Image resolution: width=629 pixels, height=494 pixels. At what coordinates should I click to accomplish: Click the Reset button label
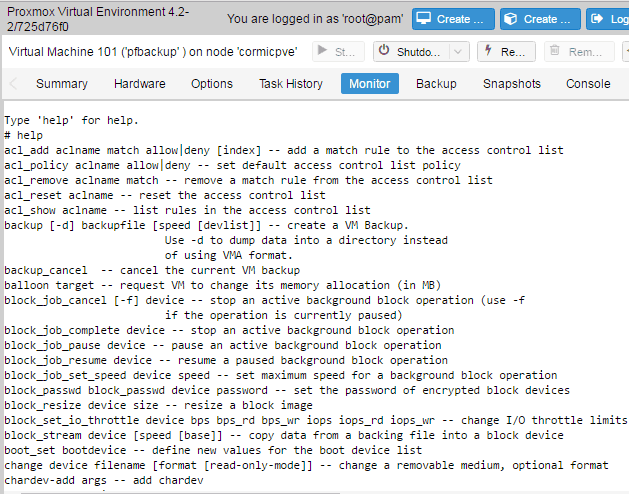coord(513,52)
